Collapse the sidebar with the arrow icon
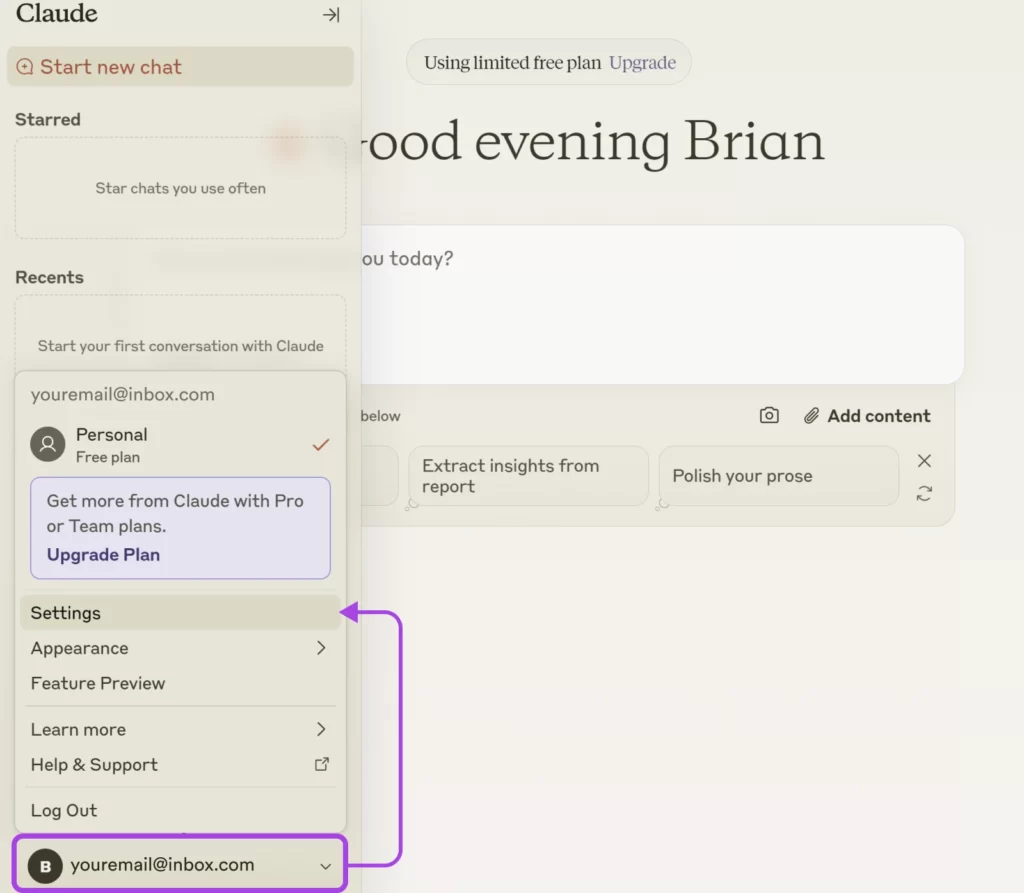 (x=331, y=14)
